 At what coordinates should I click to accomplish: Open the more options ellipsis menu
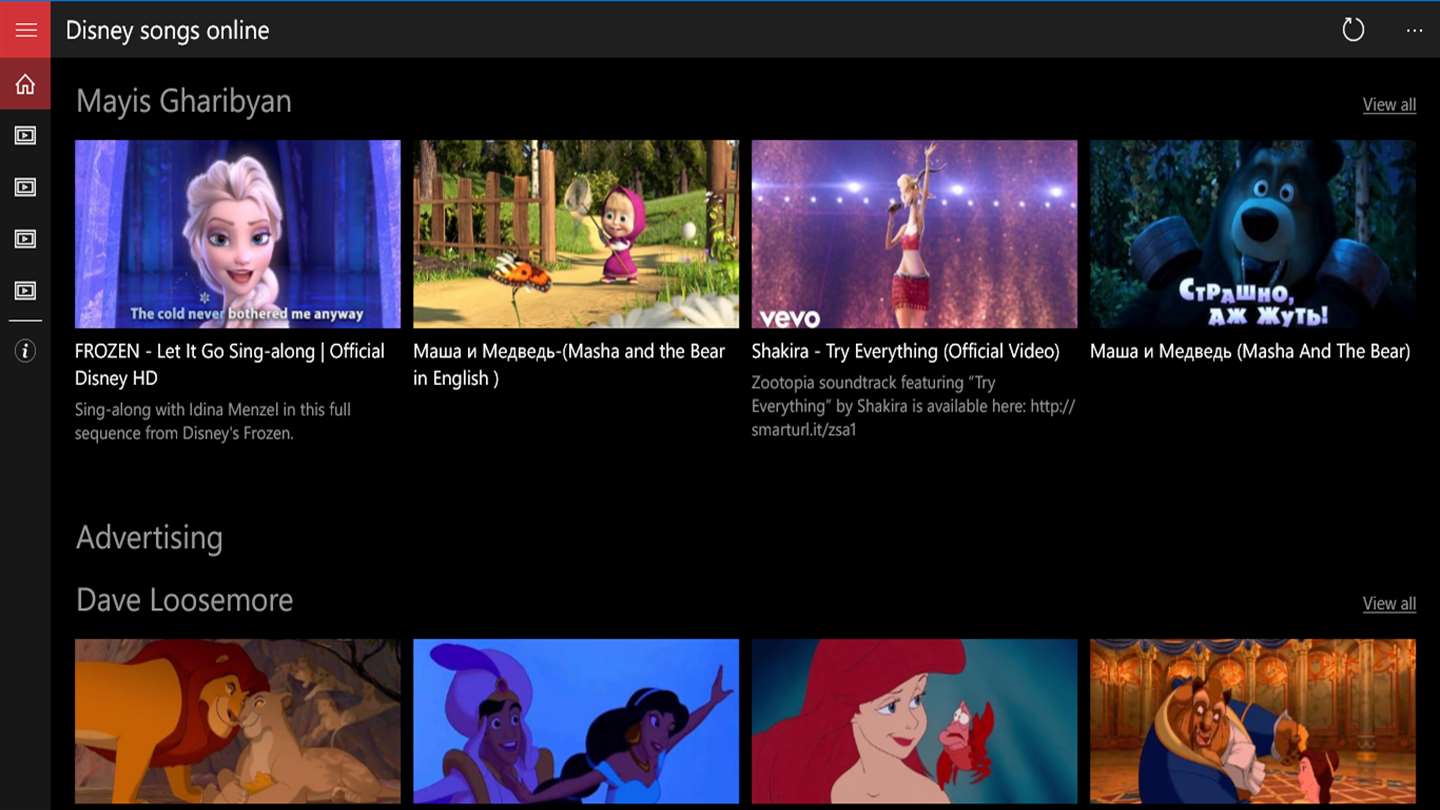1414,30
